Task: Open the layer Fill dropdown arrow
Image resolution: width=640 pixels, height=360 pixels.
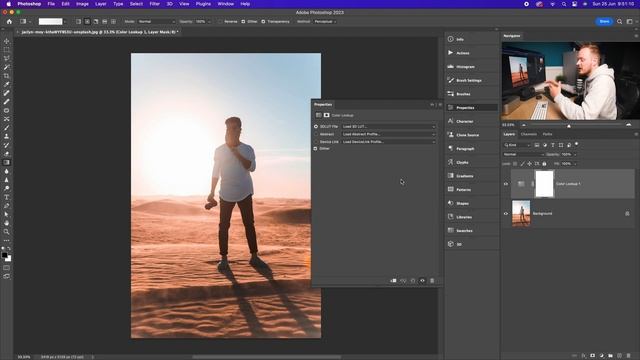Action: 575,164
